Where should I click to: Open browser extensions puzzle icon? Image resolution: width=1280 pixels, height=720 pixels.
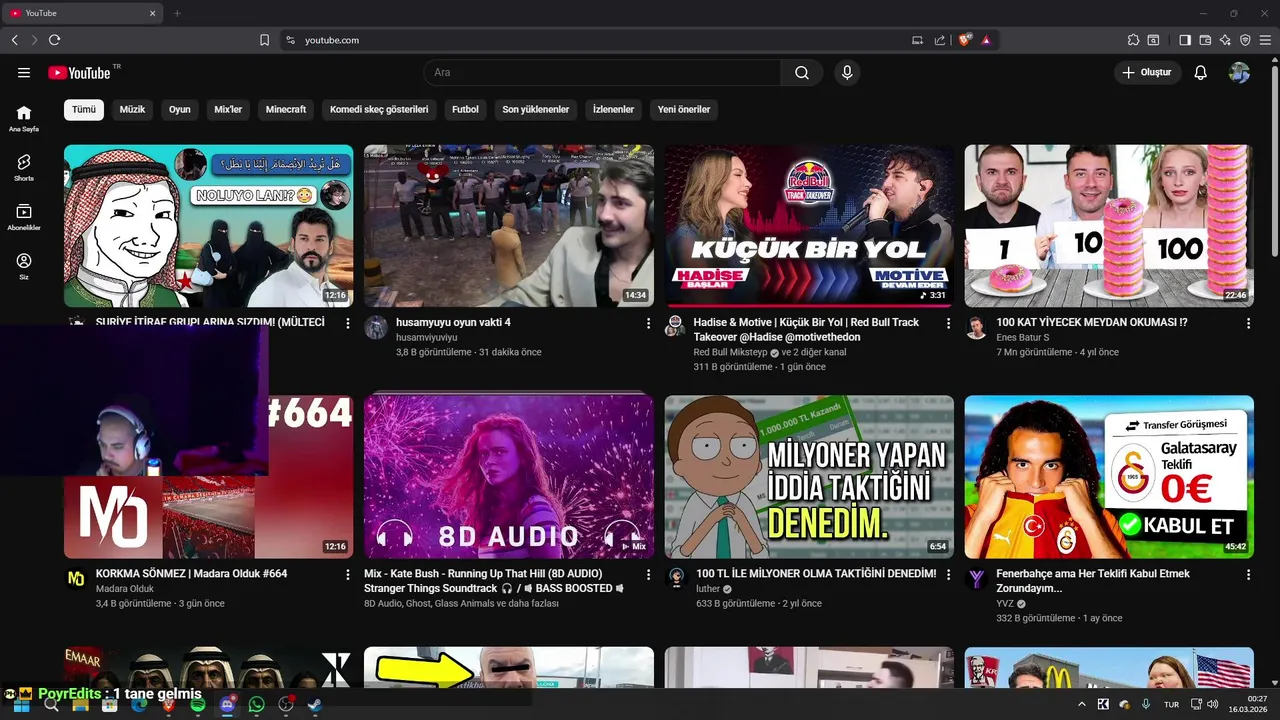tap(1133, 40)
